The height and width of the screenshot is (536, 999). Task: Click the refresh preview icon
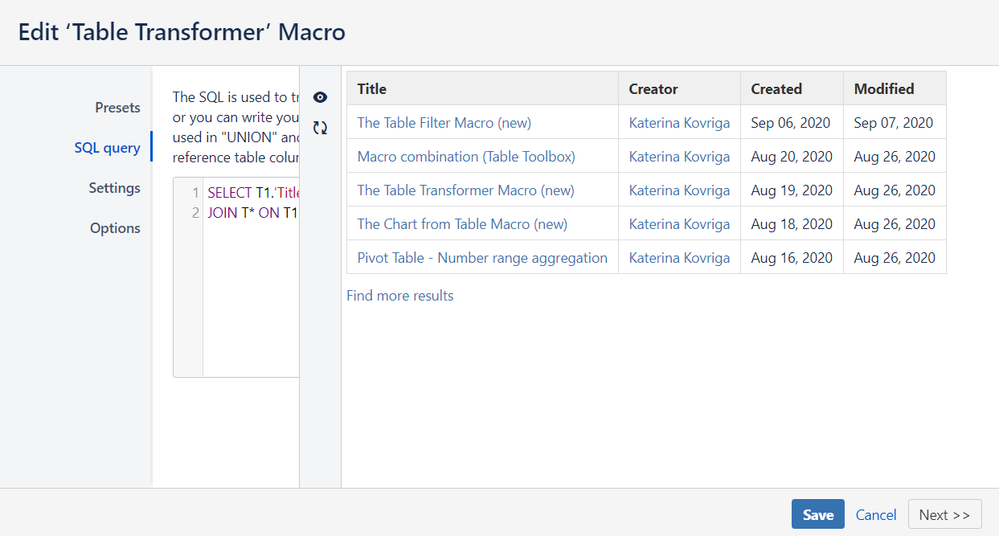320,128
